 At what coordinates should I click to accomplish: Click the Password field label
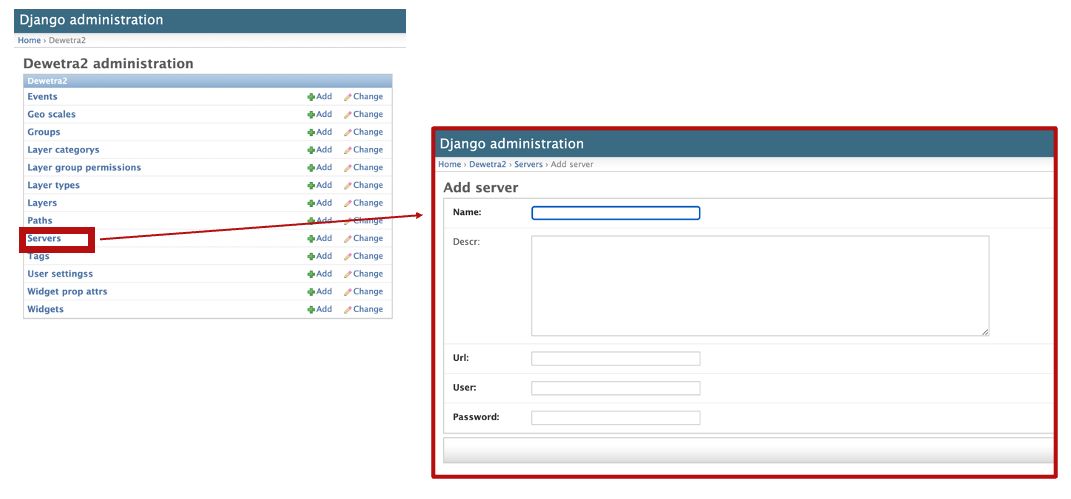tap(476, 416)
